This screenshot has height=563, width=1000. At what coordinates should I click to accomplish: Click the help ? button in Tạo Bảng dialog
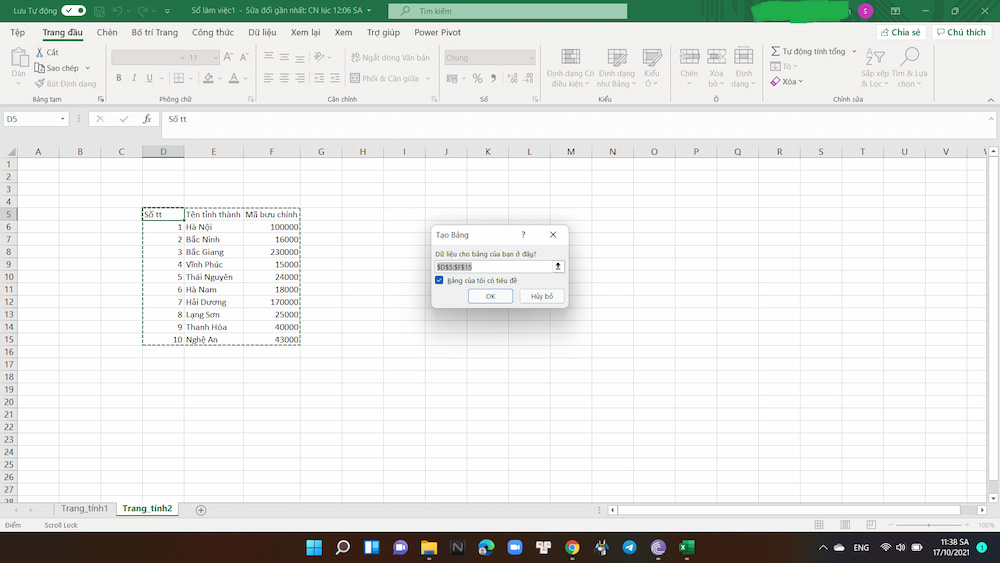[x=523, y=235]
